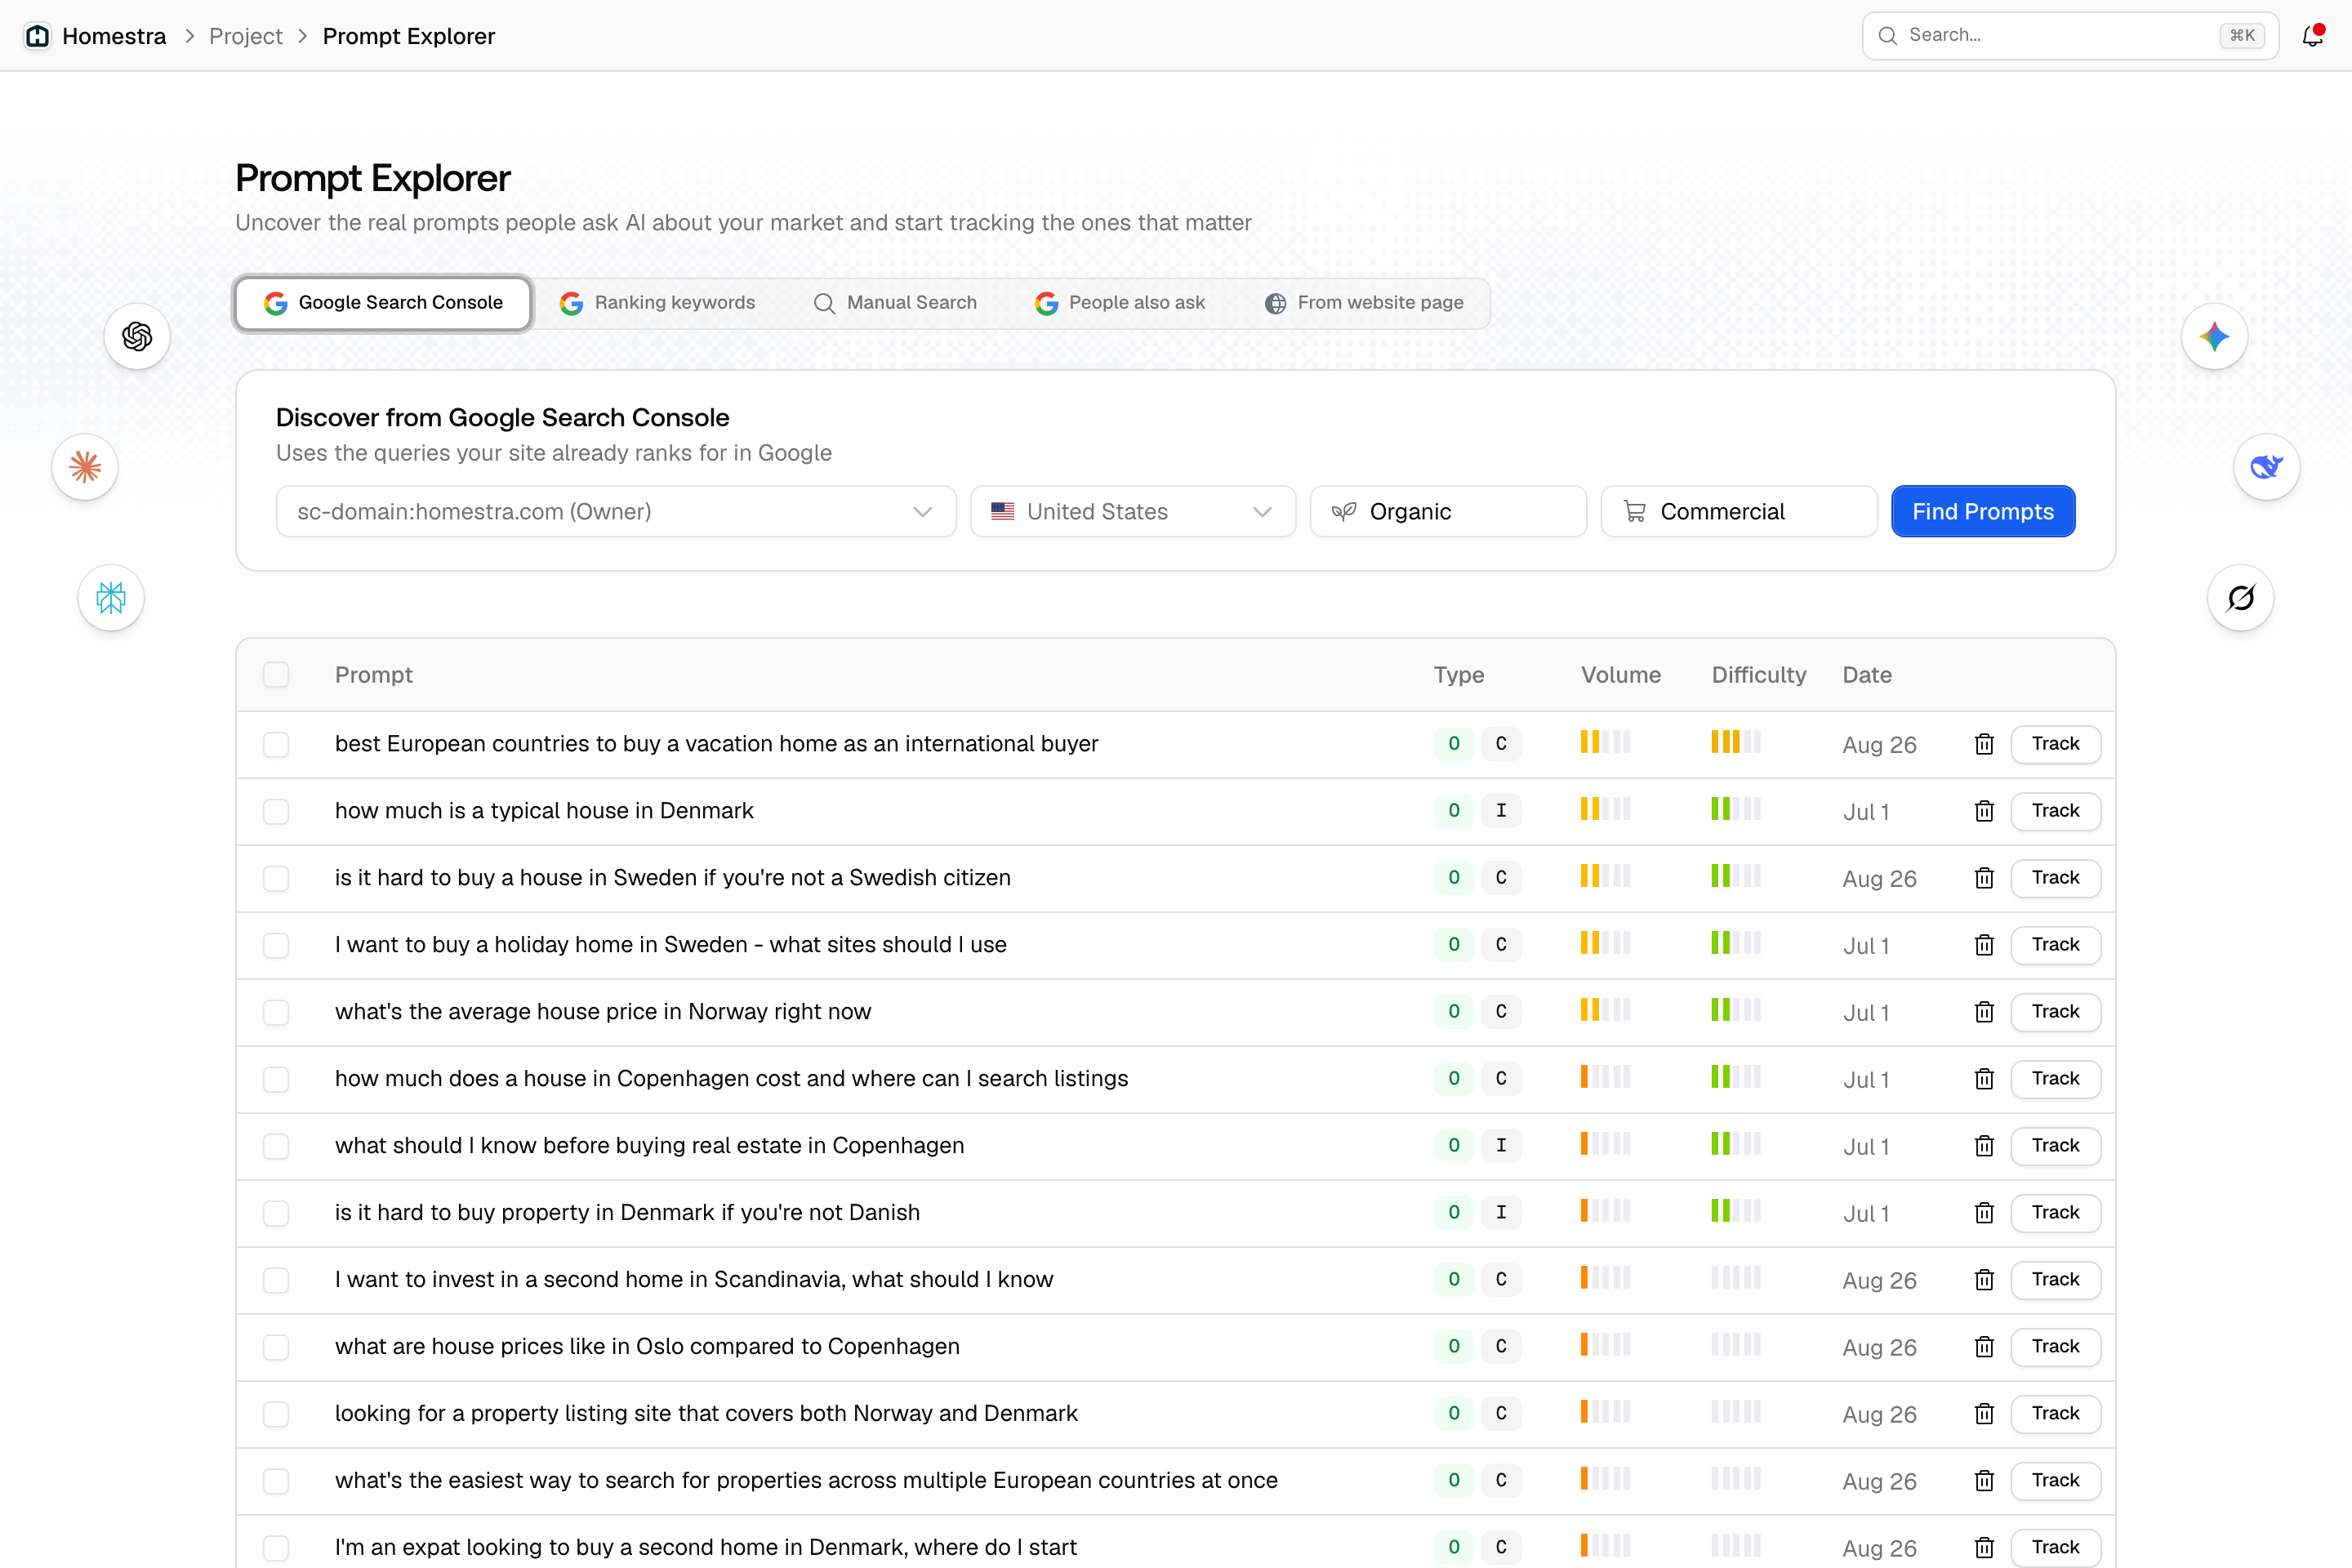Screen dimensions: 2352x1568
Task: Click volume bars for Norway house price row
Action: [x=1605, y=1010]
